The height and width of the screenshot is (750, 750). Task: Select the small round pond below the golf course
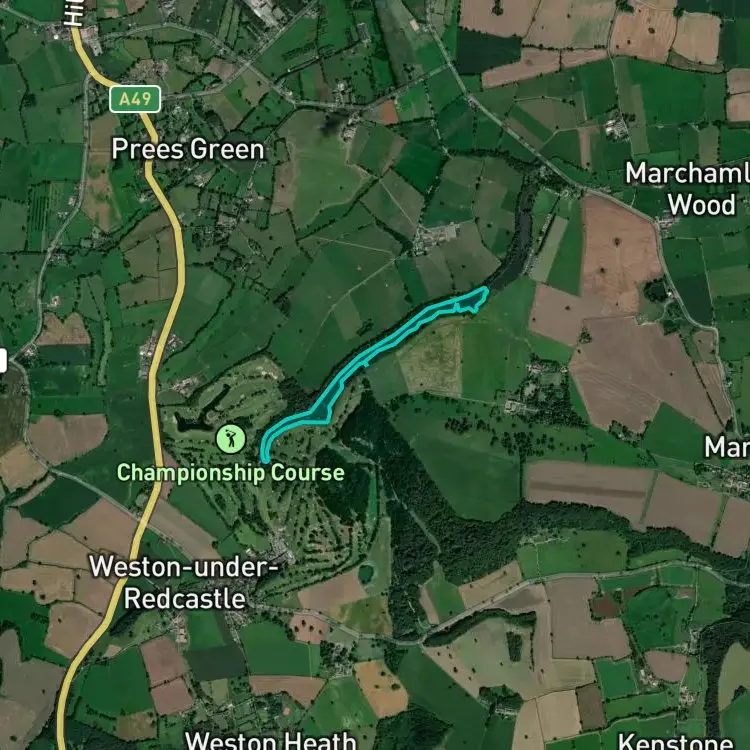[x=365, y=574]
